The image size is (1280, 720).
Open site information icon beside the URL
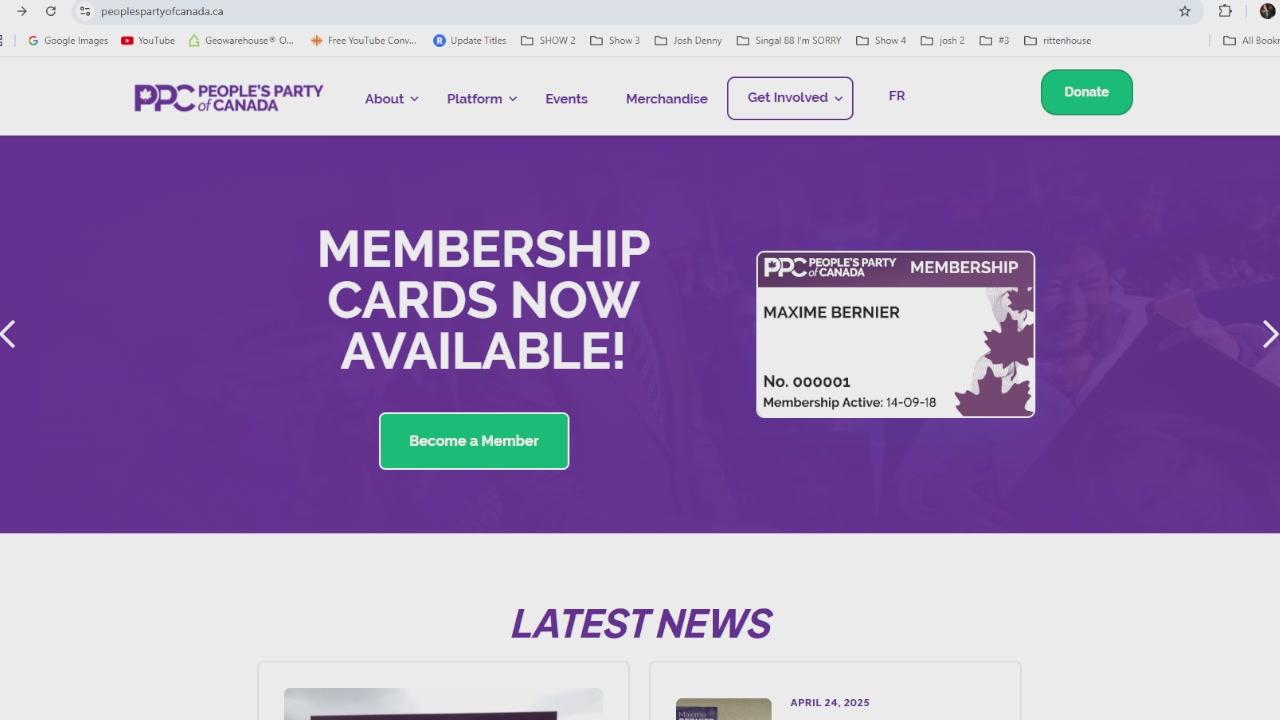coord(85,11)
